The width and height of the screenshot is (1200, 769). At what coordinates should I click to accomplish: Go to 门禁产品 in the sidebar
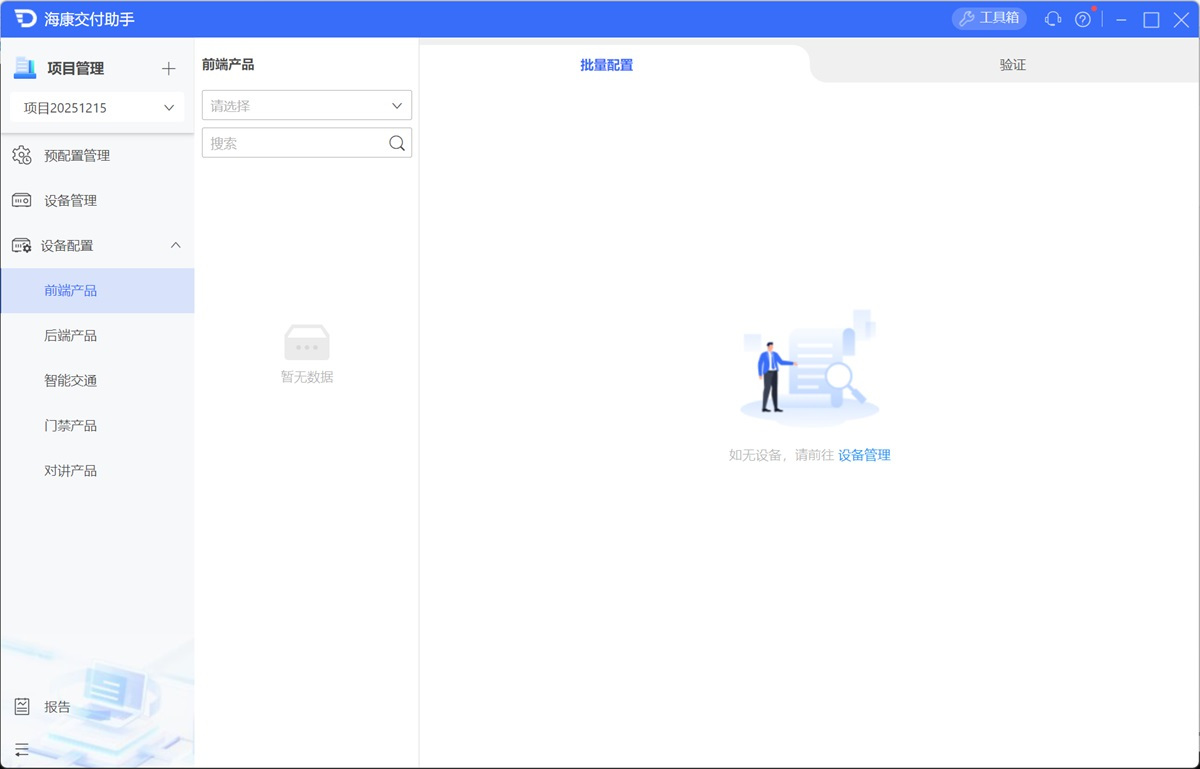[x=71, y=426]
